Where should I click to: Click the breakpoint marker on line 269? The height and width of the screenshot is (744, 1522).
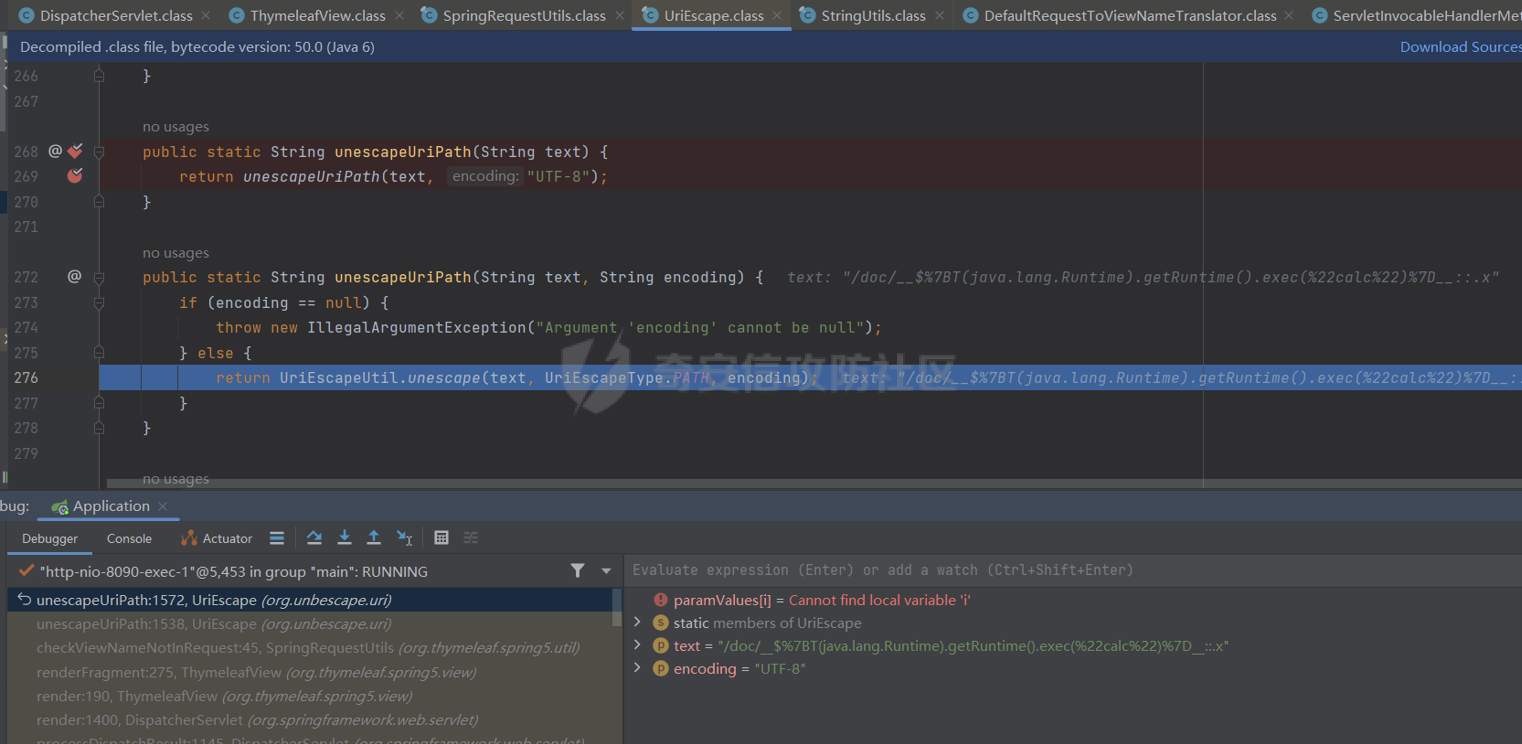74,176
